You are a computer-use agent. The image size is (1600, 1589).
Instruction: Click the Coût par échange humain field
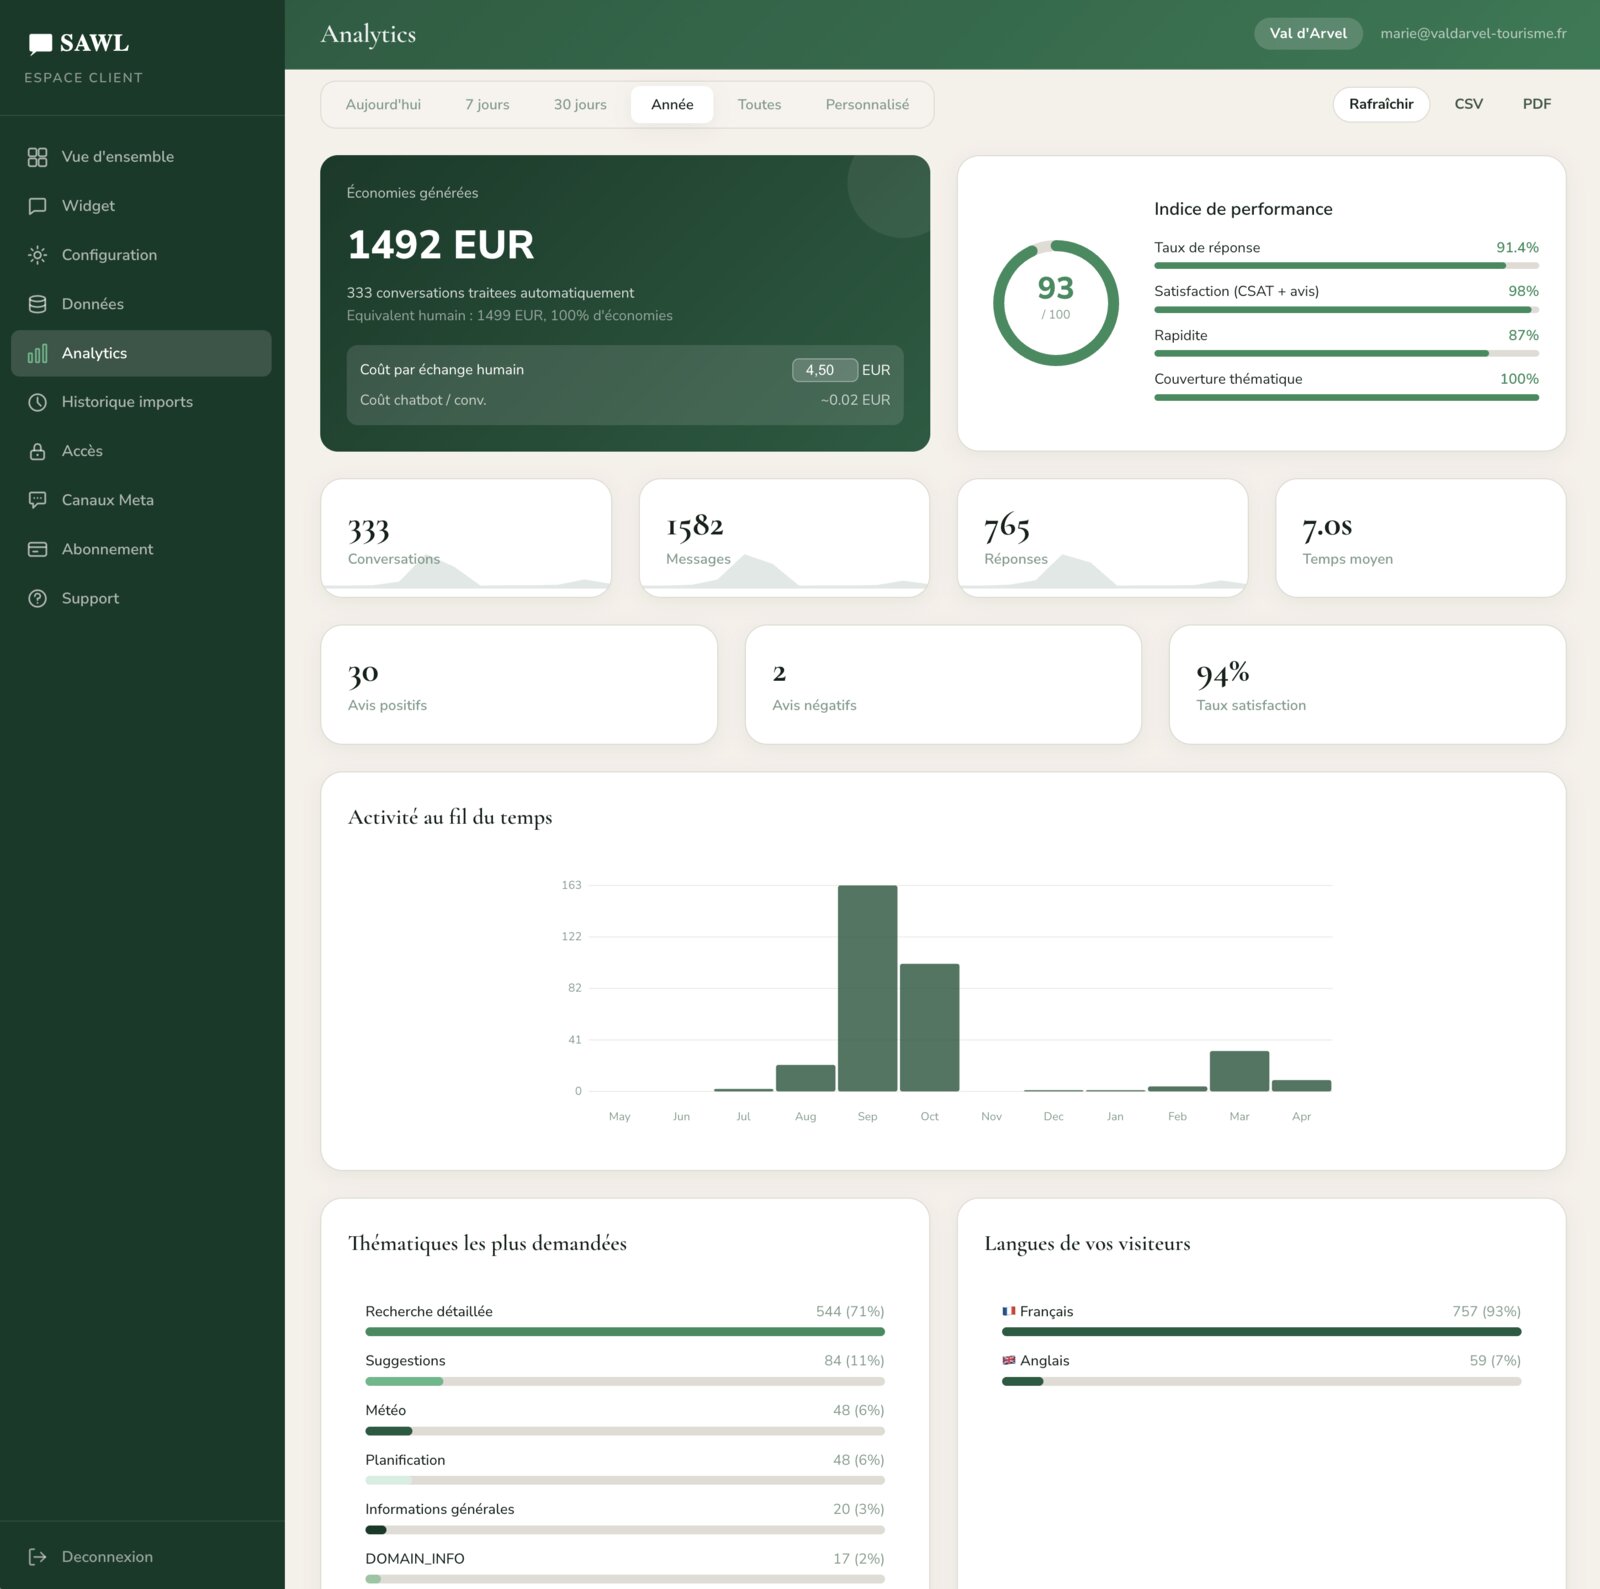[x=825, y=370]
